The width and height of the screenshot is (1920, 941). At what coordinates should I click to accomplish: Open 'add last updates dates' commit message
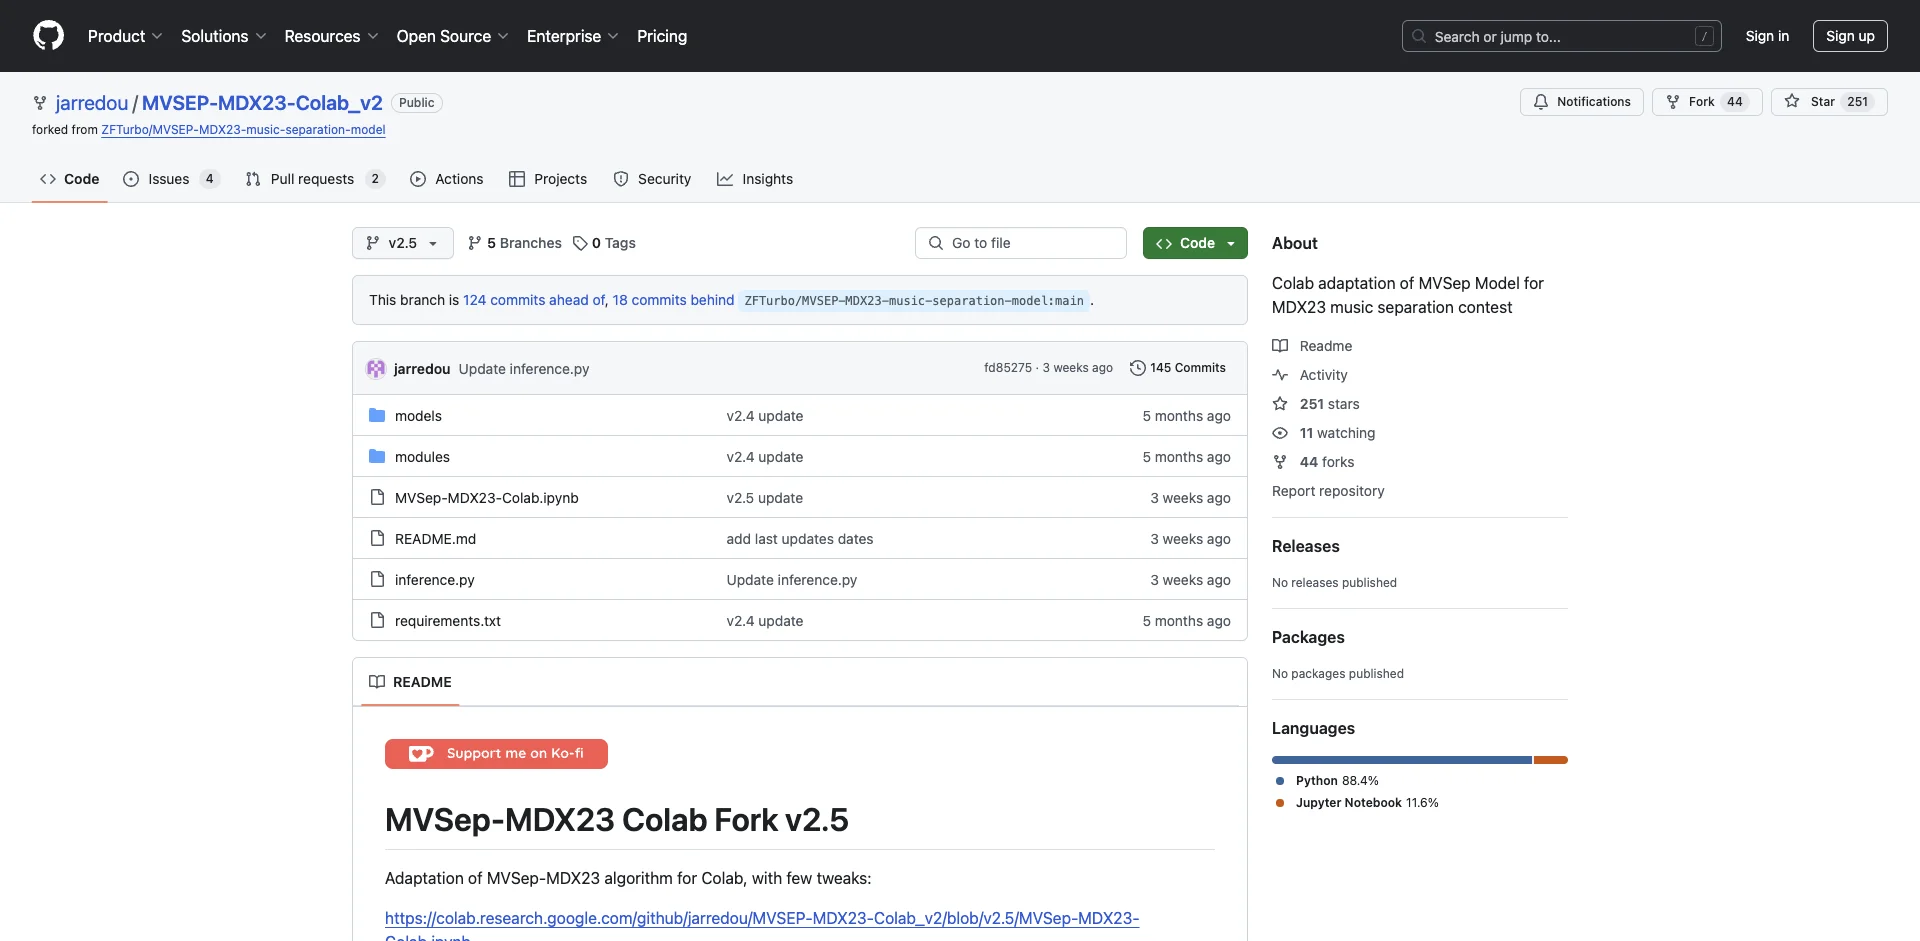pyautogui.click(x=800, y=538)
